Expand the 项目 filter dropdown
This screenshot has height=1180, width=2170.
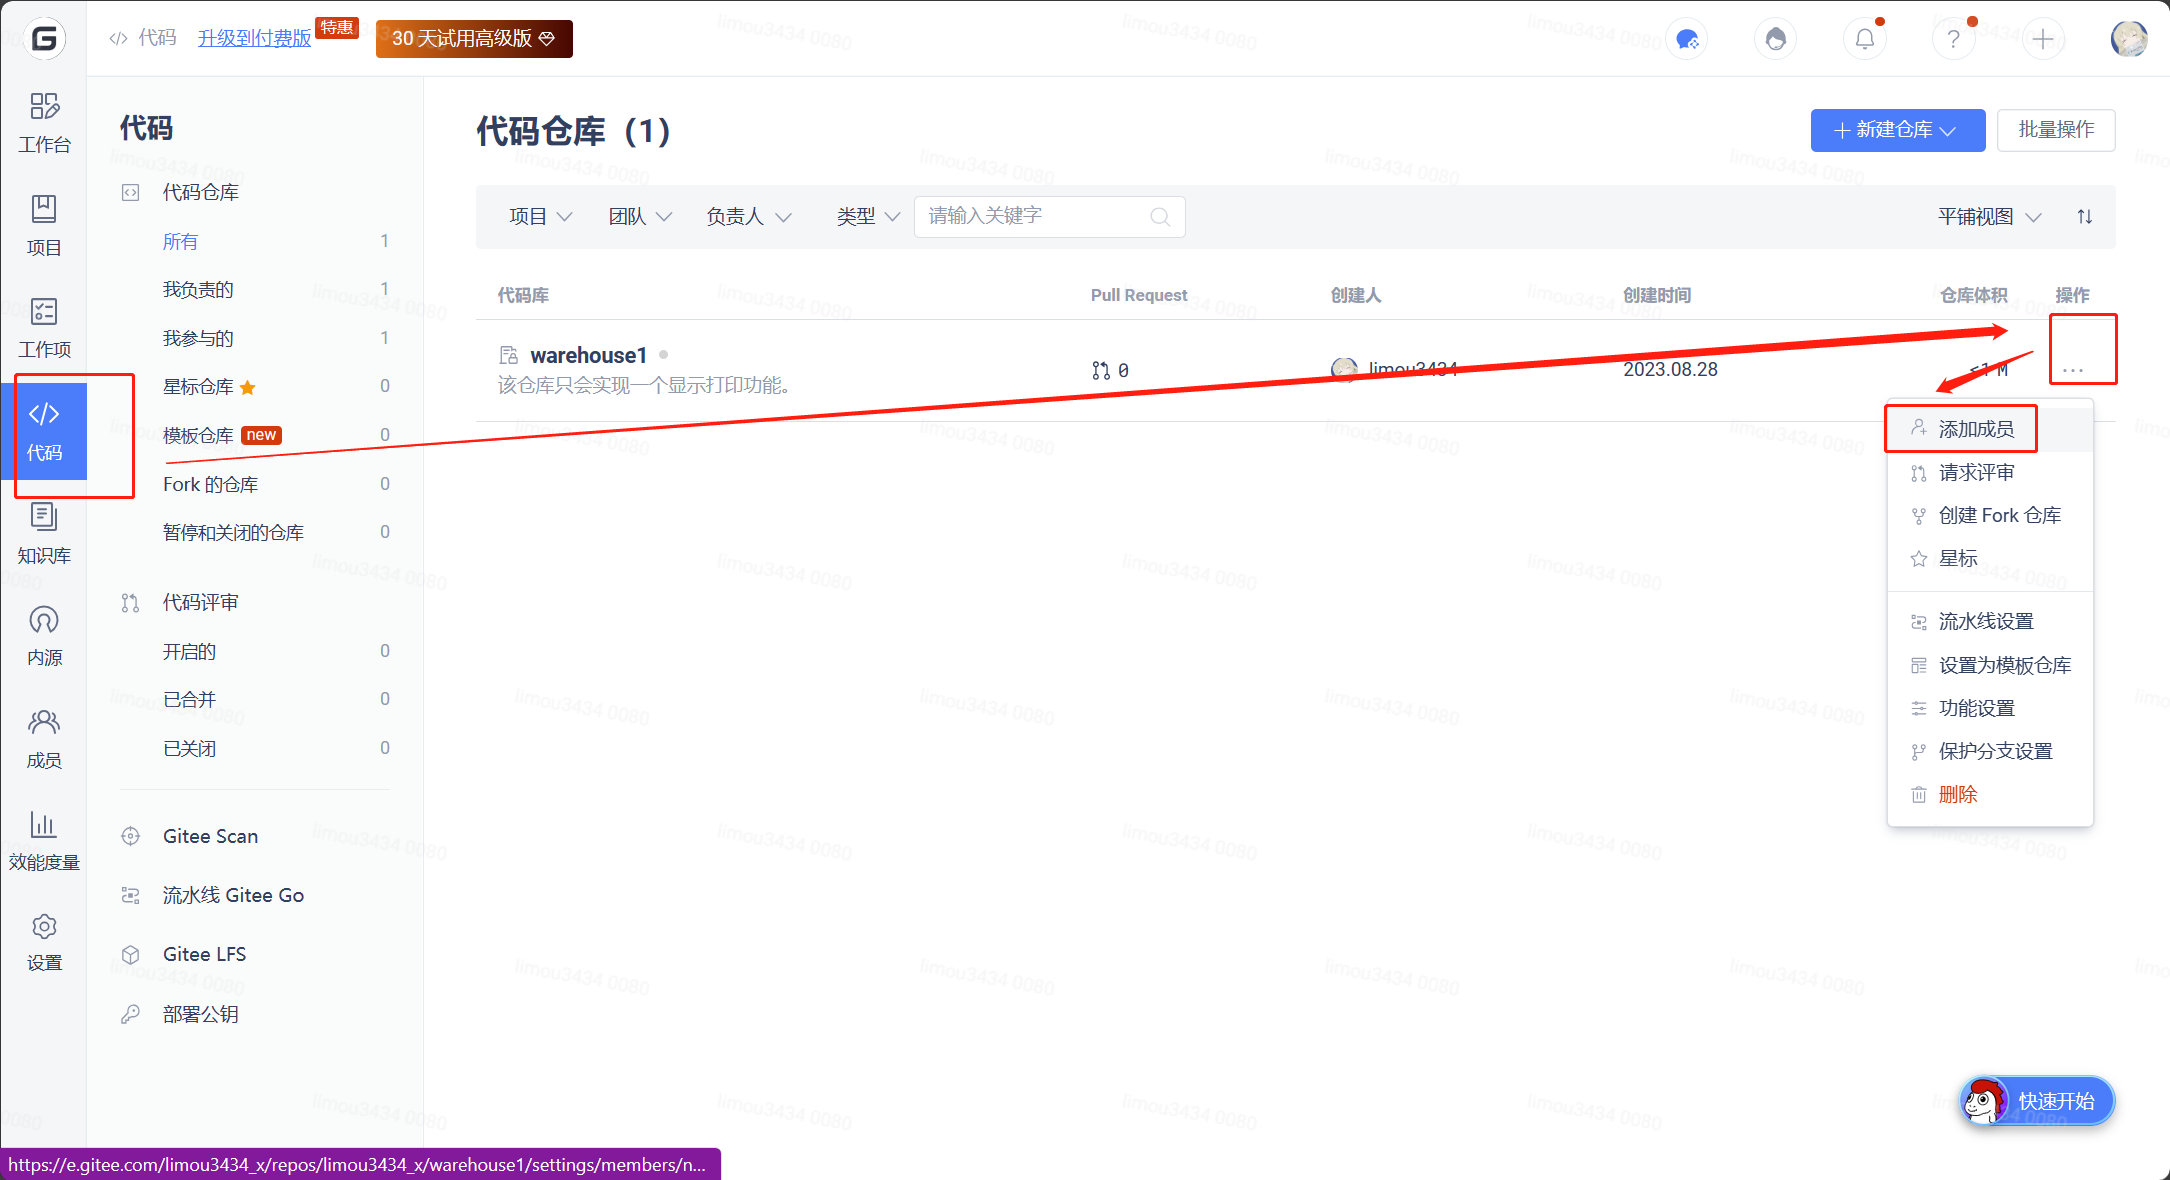(540, 217)
